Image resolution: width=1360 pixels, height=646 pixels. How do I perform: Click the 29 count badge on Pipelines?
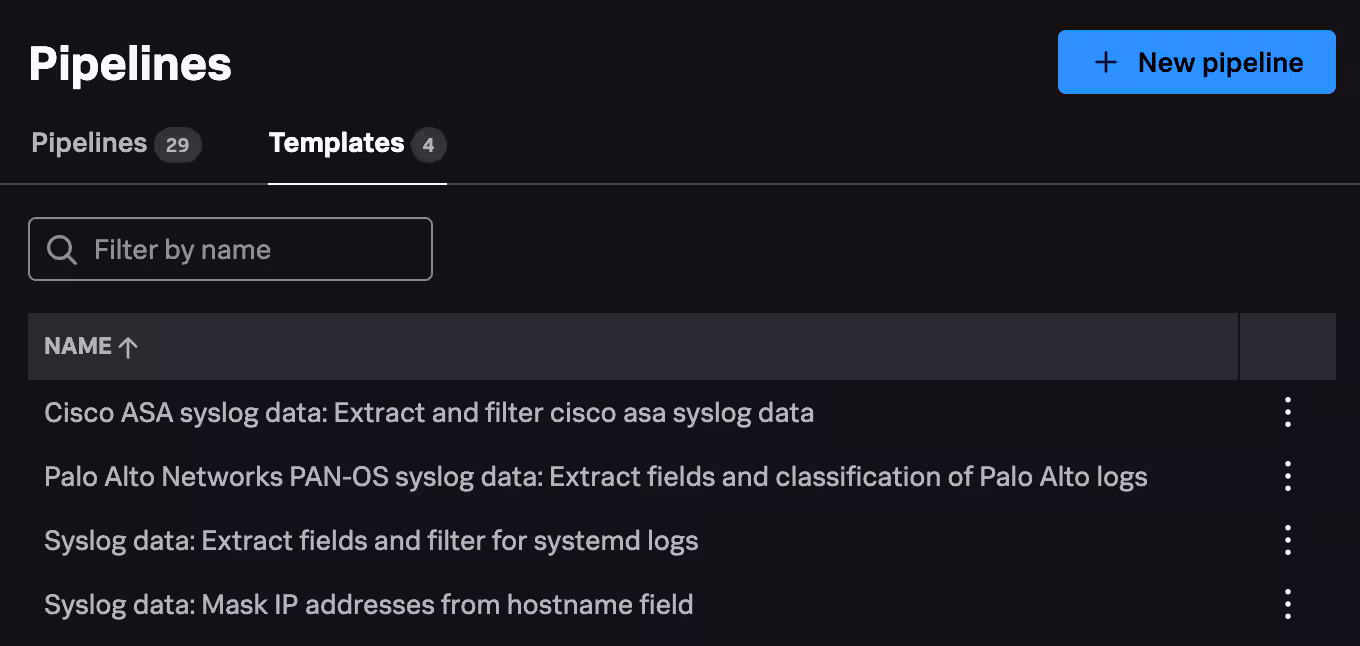pyautogui.click(x=177, y=145)
